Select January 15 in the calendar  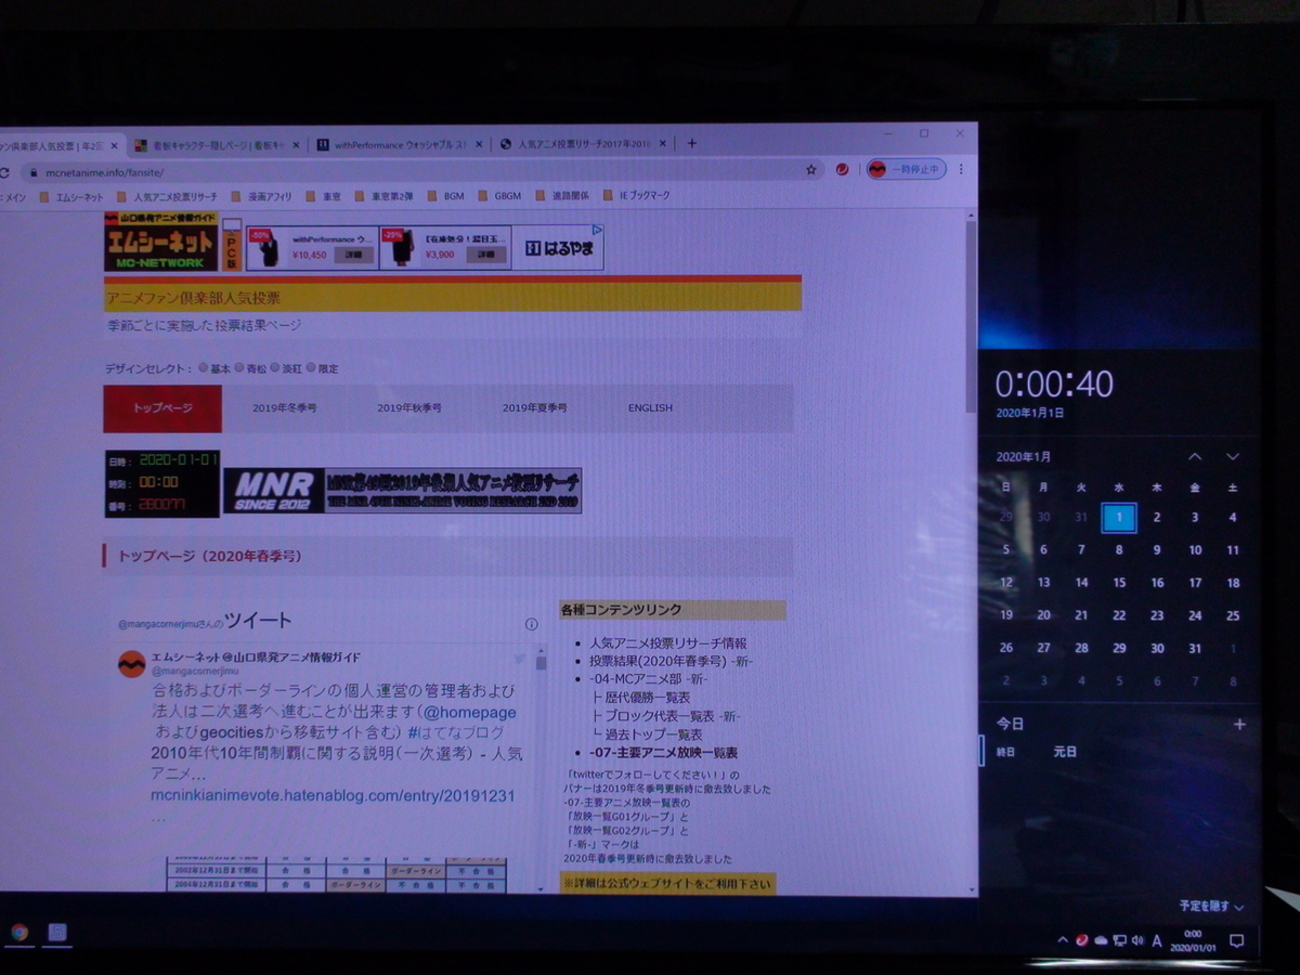[1119, 582]
